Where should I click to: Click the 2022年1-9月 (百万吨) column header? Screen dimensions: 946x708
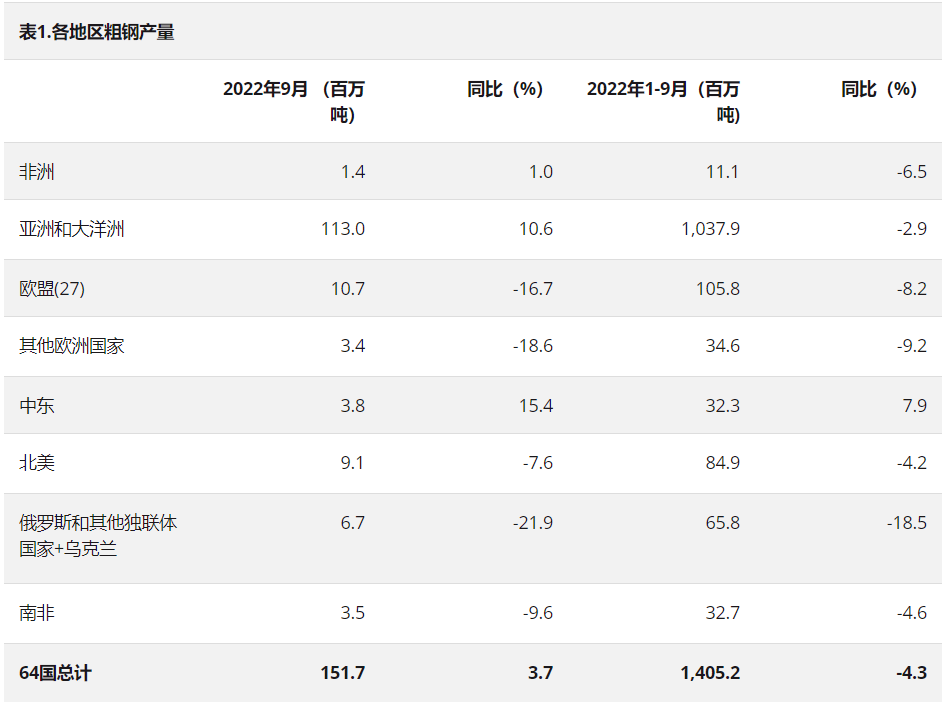tap(663, 101)
